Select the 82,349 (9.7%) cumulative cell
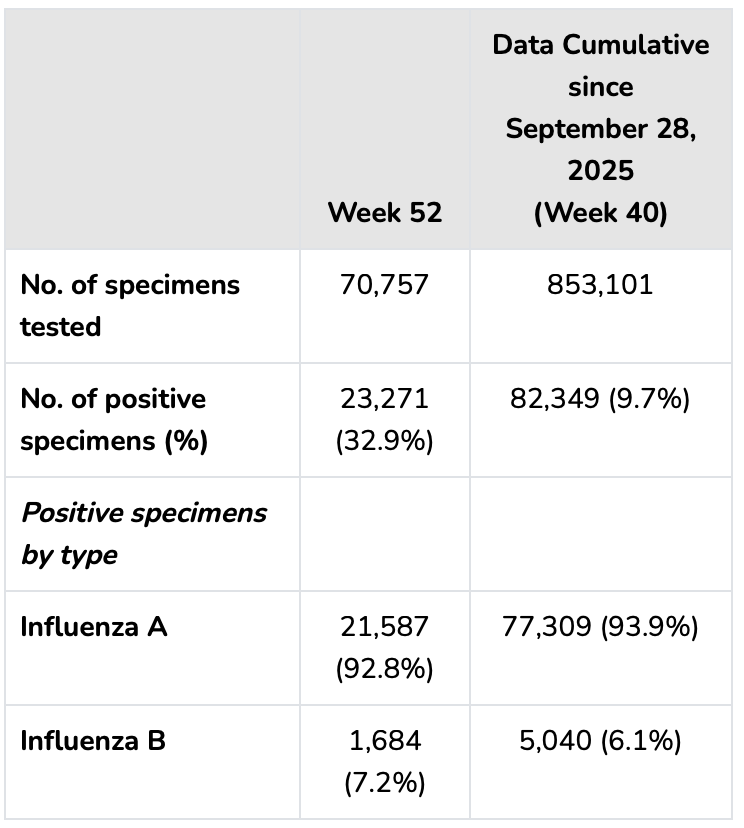 tap(600, 399)
